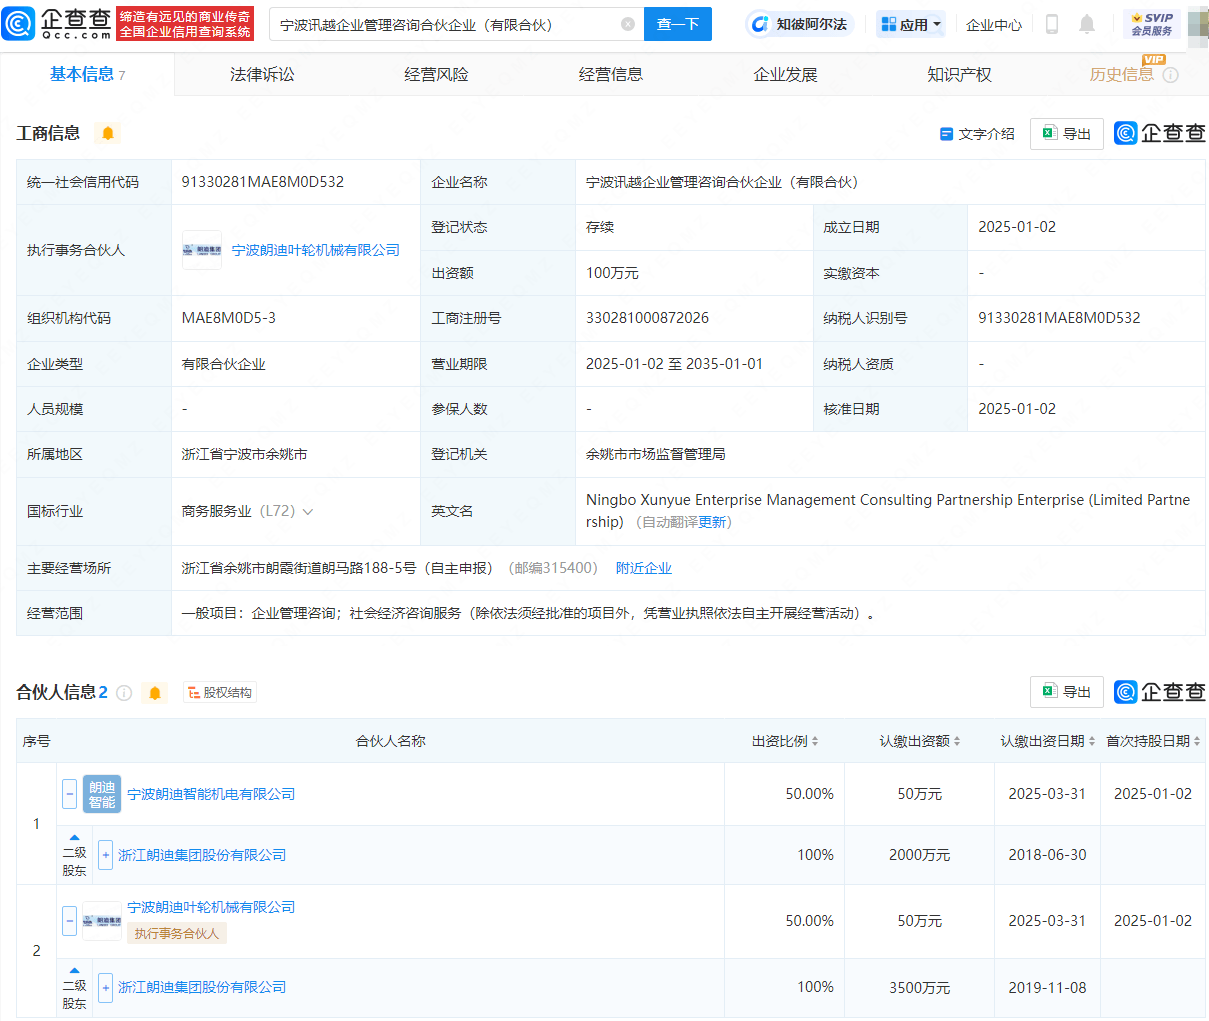
Task: Open 宁波朗迪智能机电有限公司 link
Action: click(211, 794)
